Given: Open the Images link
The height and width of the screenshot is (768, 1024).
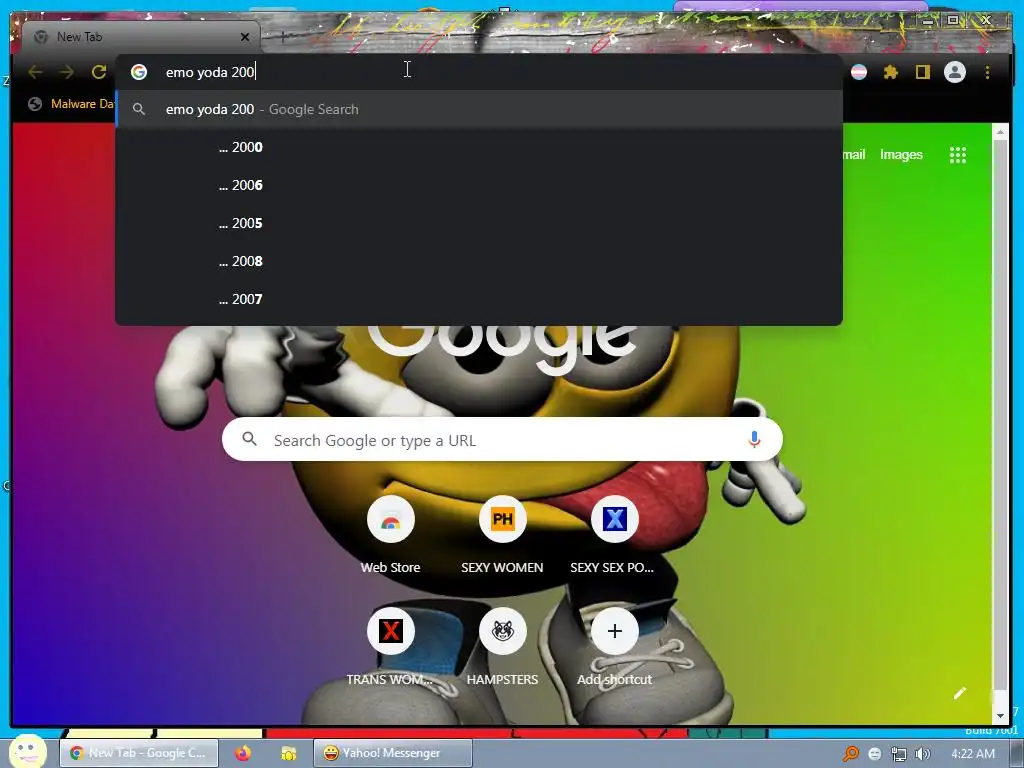Looking at the screenshot, I should point(901,155).
